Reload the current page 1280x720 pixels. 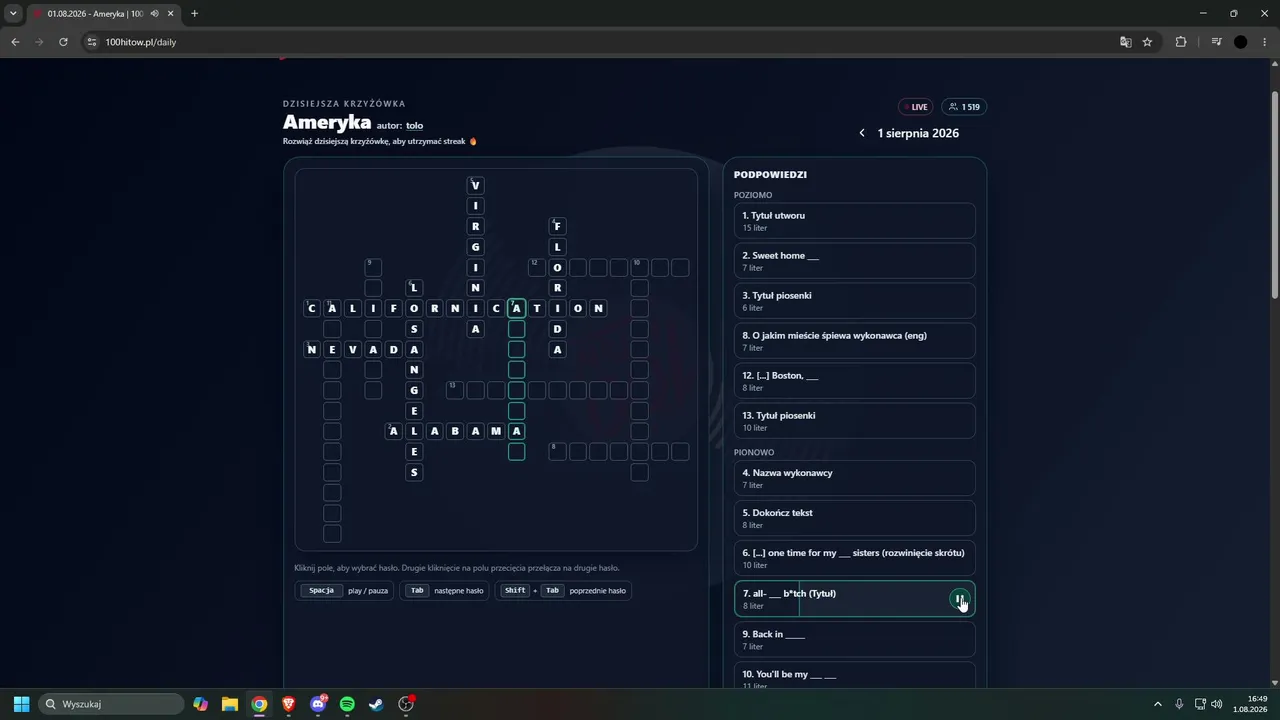tap(63, 42)
